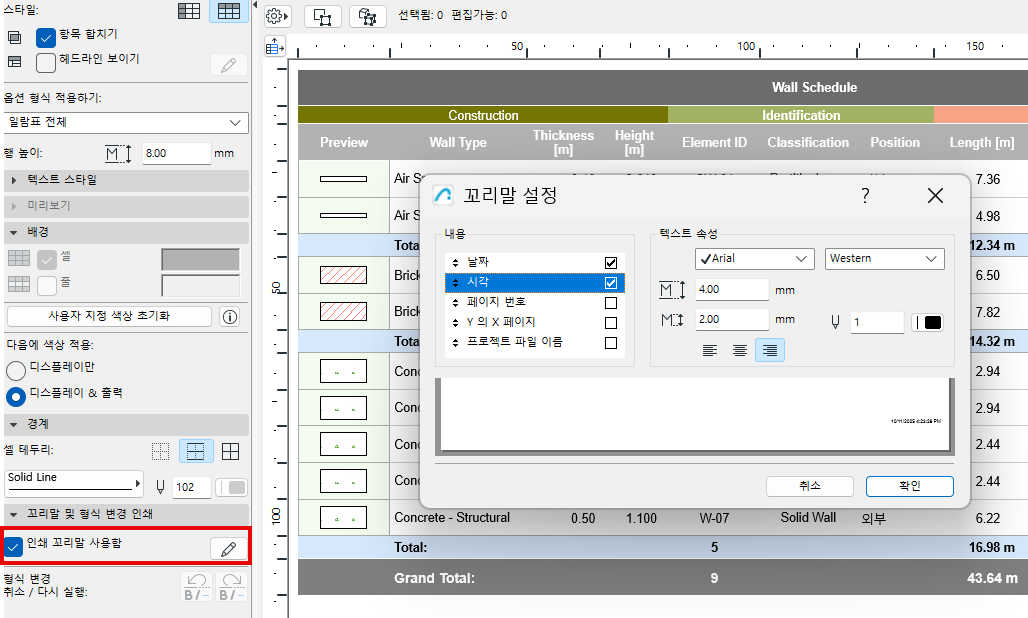Select the Identification header cell
The image size is (1028, 618).
801,115
